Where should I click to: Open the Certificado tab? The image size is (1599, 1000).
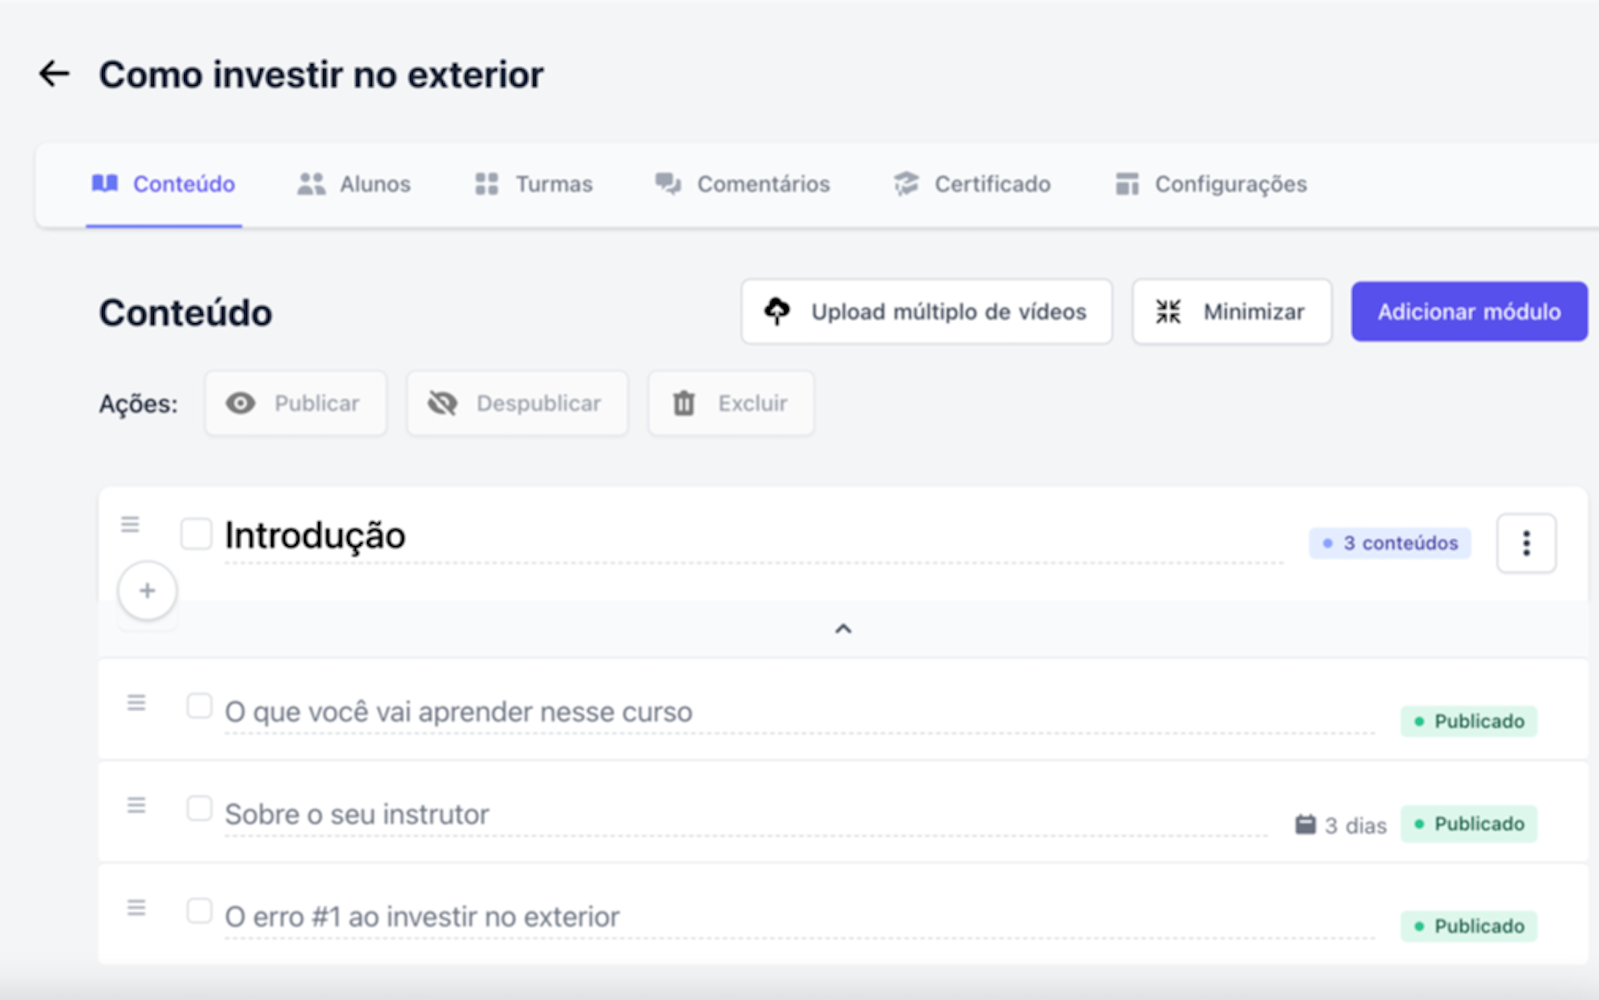(x=972, y=184)
